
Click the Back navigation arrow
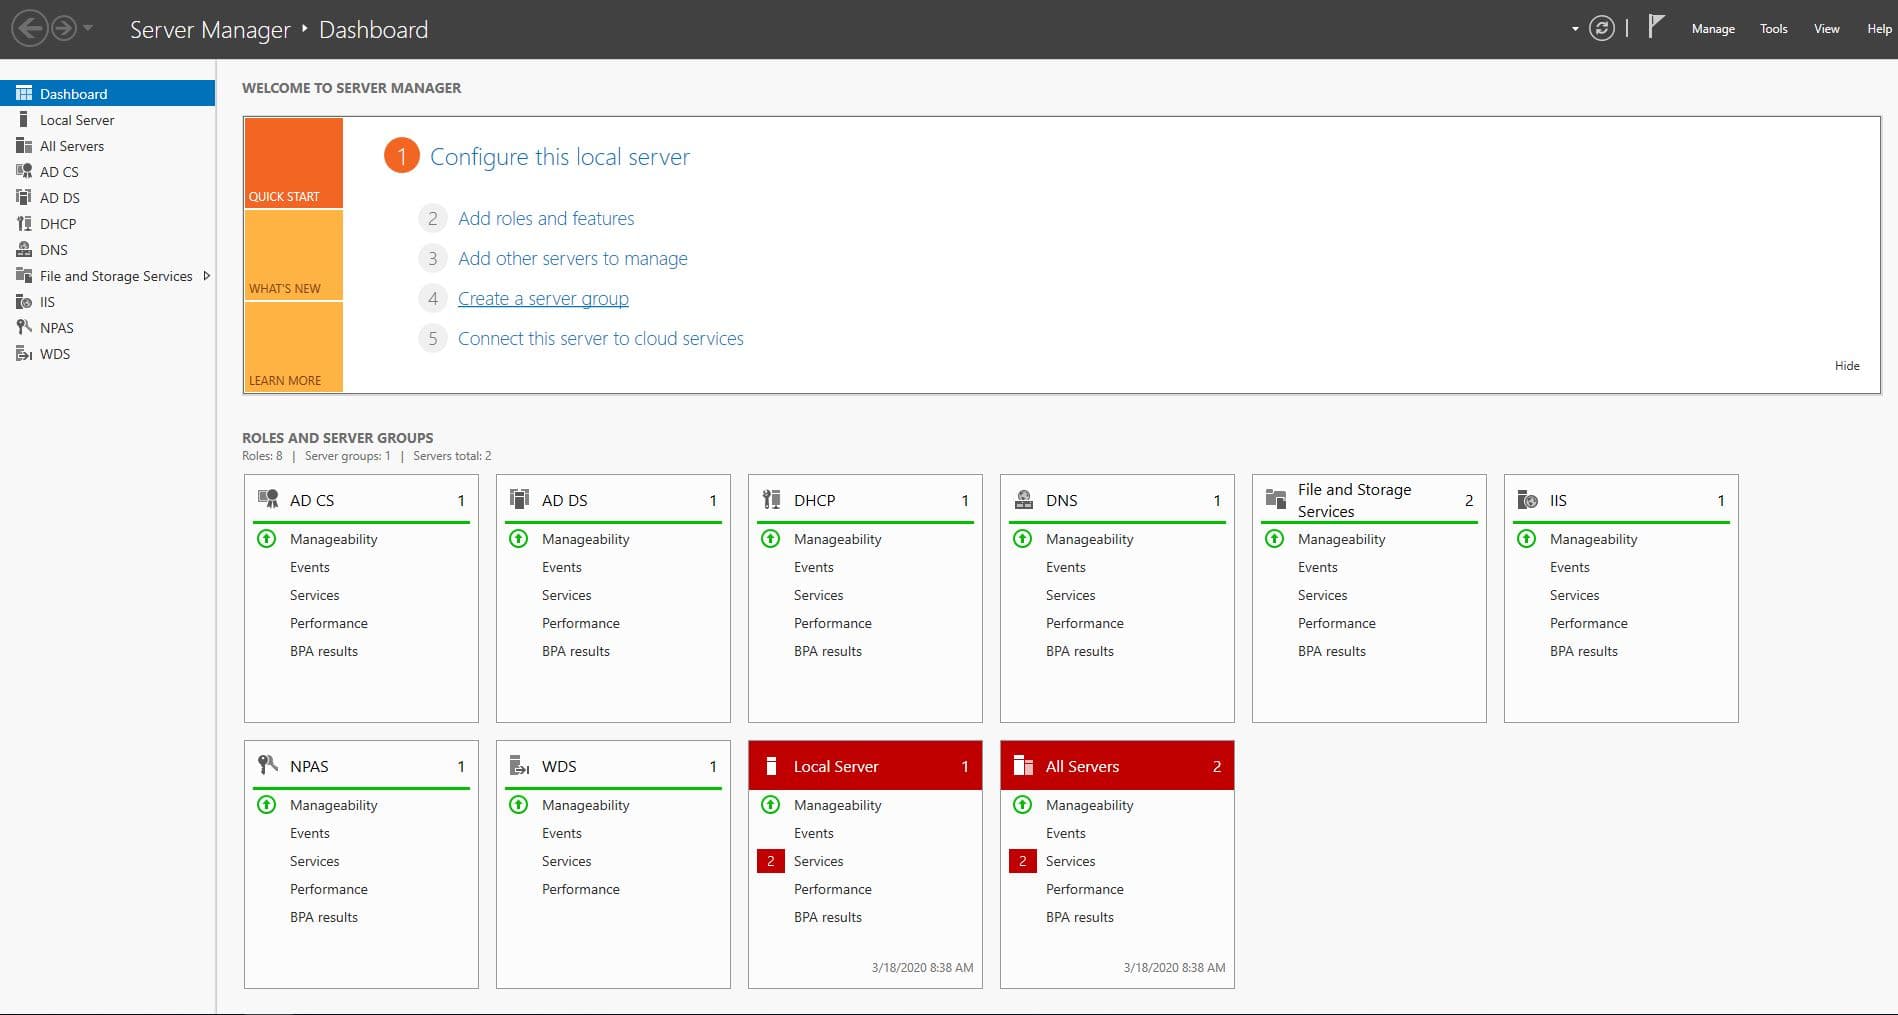(x=30, y=28)
